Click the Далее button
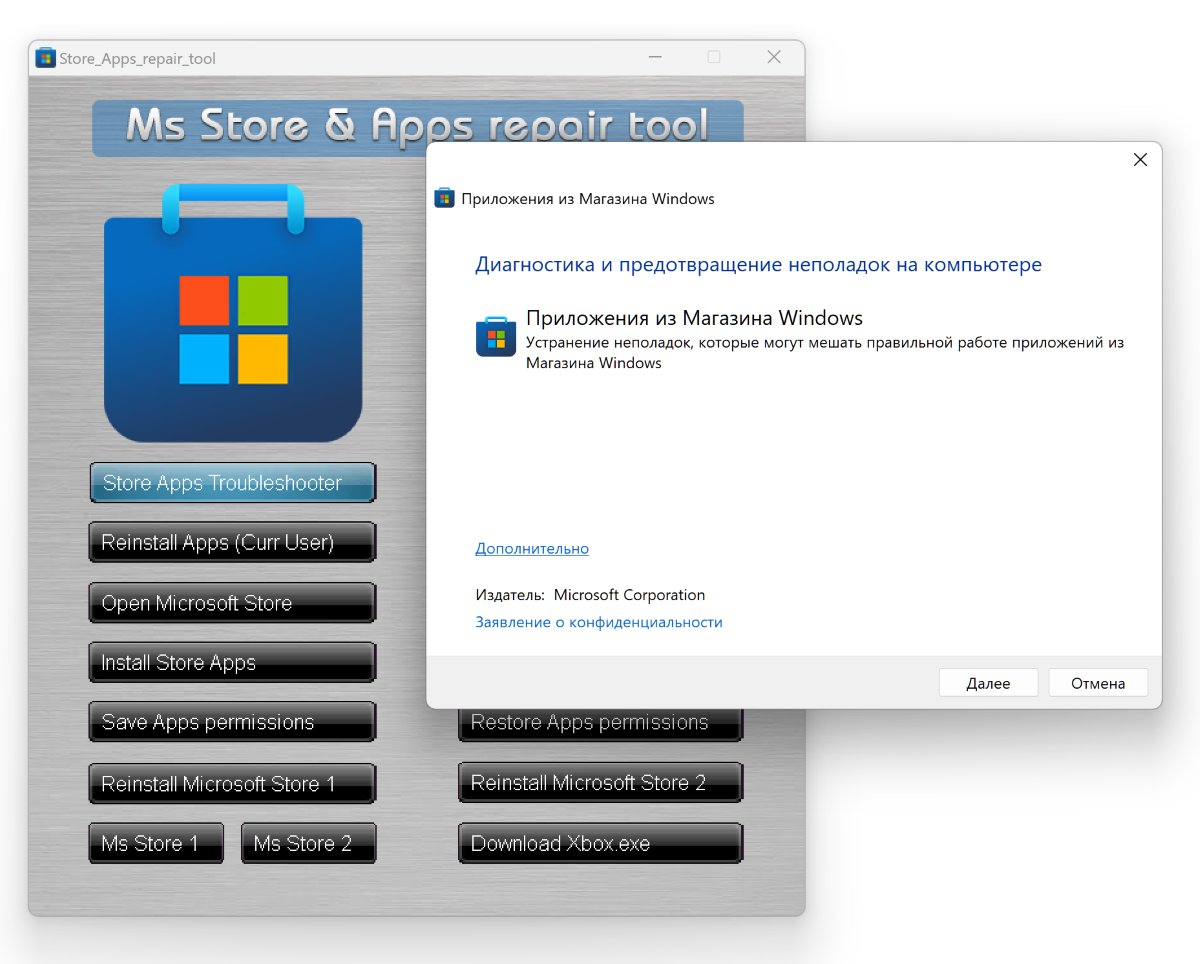This screenshot has width=1200, height=964. 988,683
